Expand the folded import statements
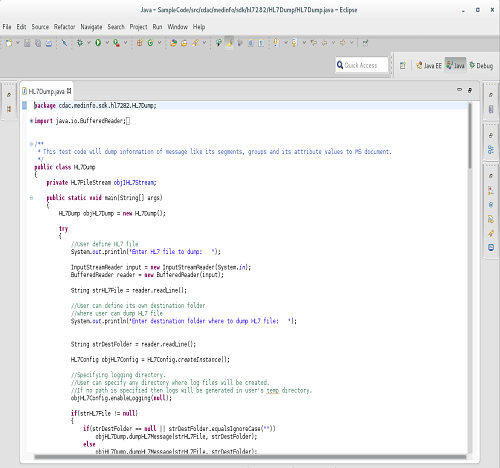 click(x=31, y=121)
